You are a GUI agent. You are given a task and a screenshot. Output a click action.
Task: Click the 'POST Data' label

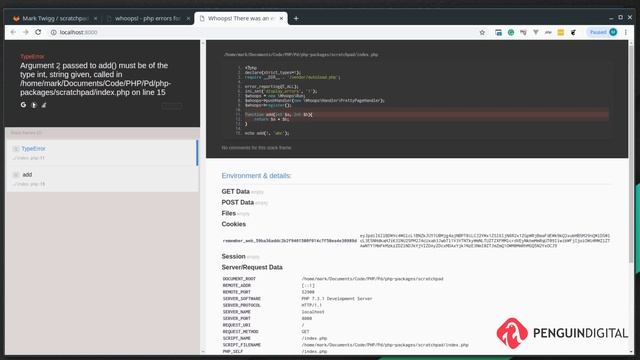tap(238, 202)
